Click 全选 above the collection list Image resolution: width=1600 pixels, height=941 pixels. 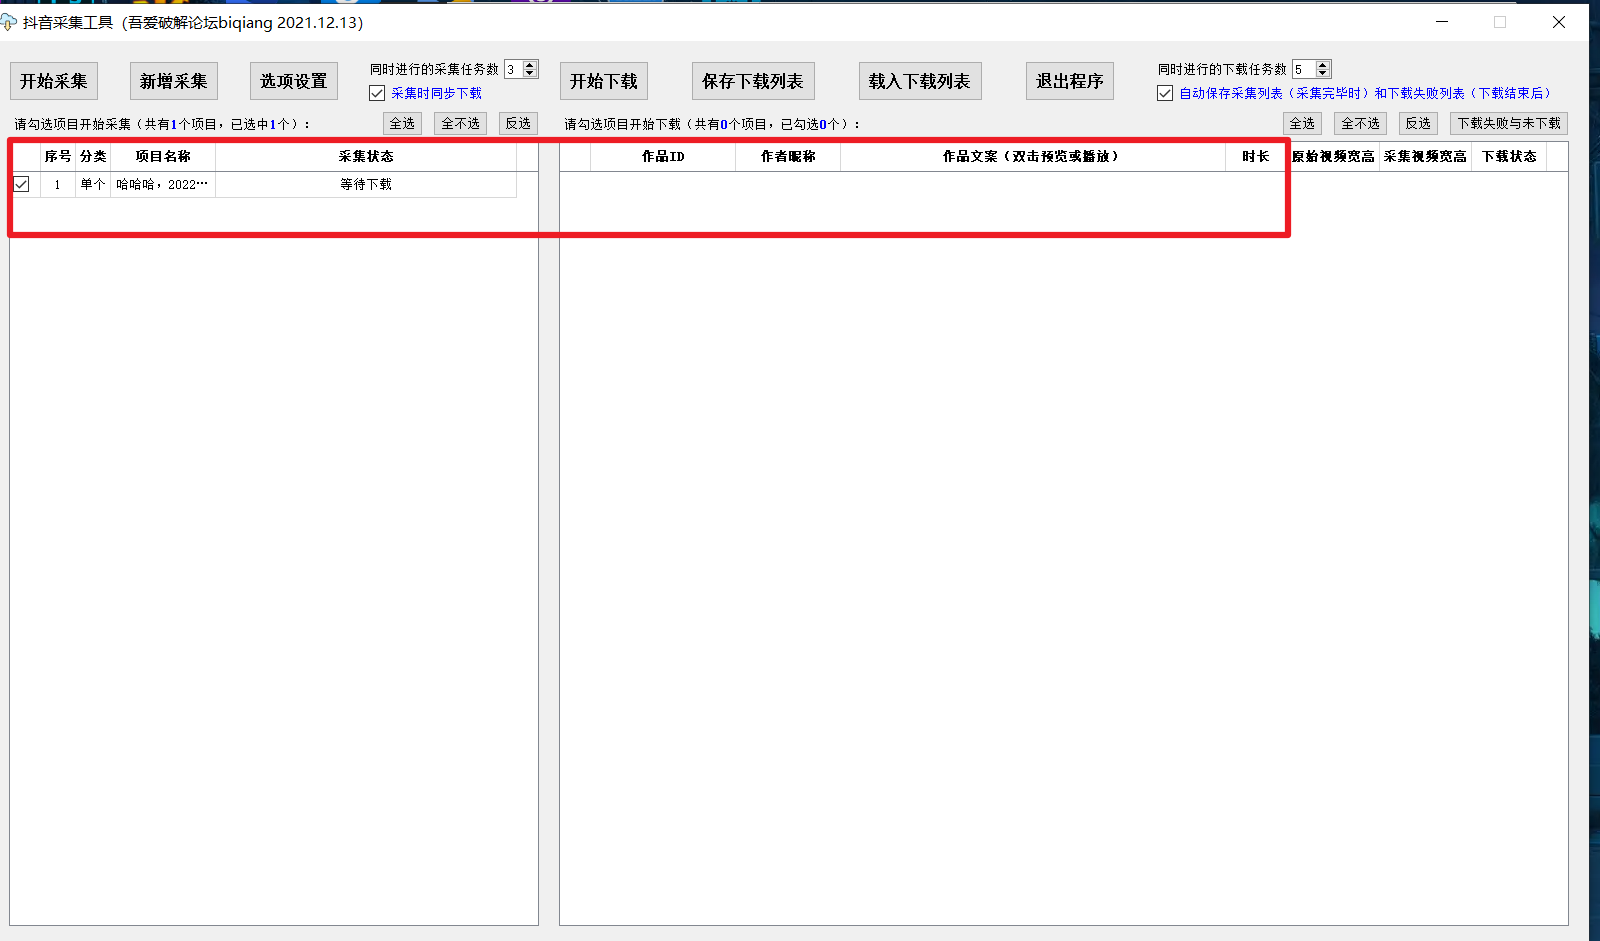(x=402, y=123)
